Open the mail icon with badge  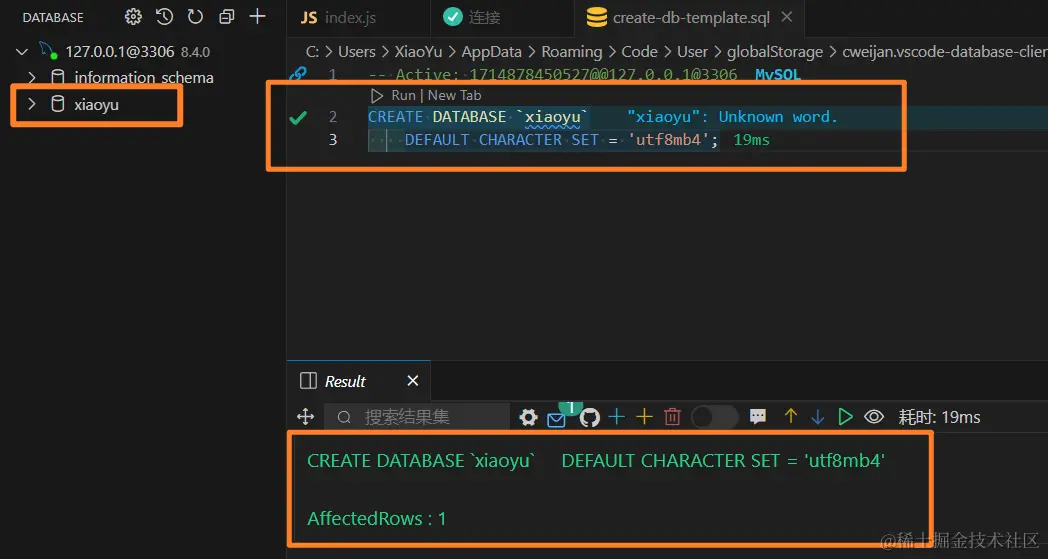click(557, 419)
